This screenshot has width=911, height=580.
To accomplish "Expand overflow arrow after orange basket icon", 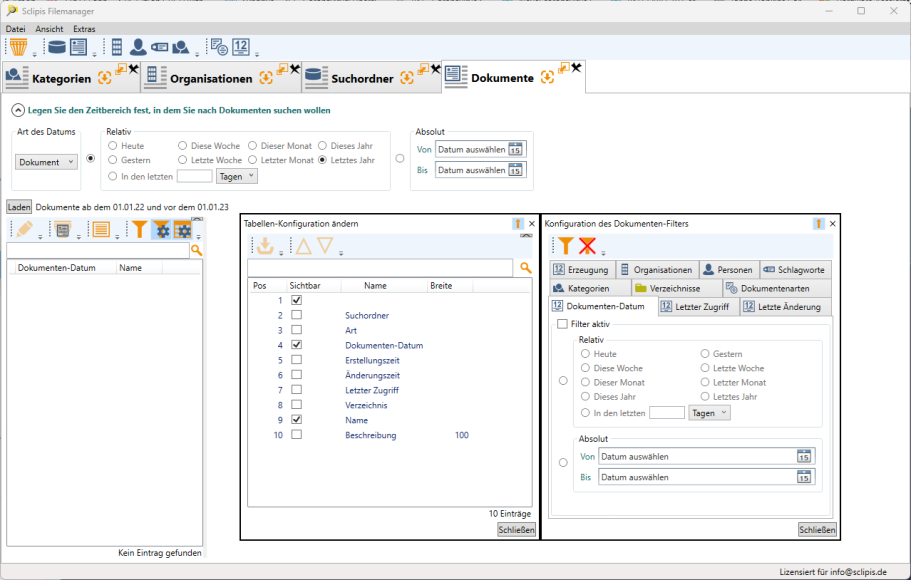I will [x=34, y=54].
